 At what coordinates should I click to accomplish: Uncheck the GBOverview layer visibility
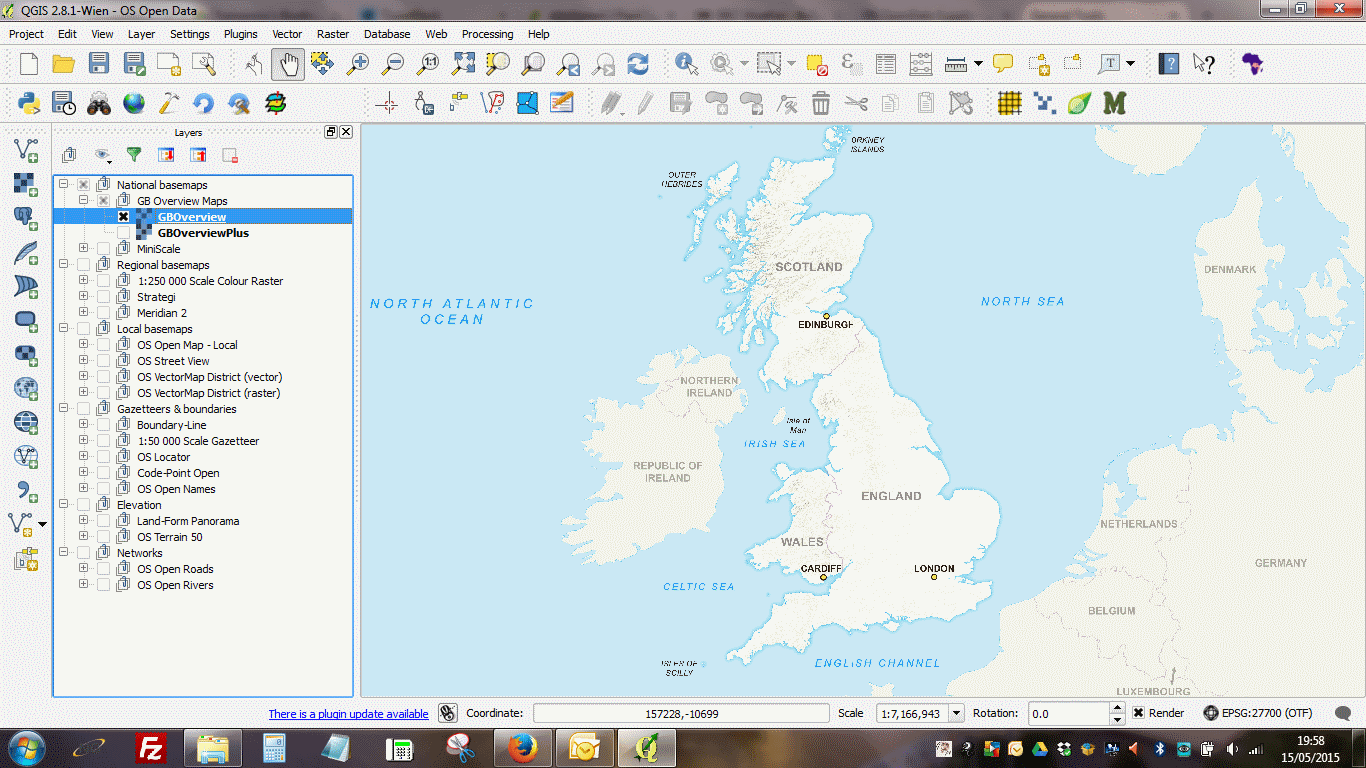coord(124,217)
